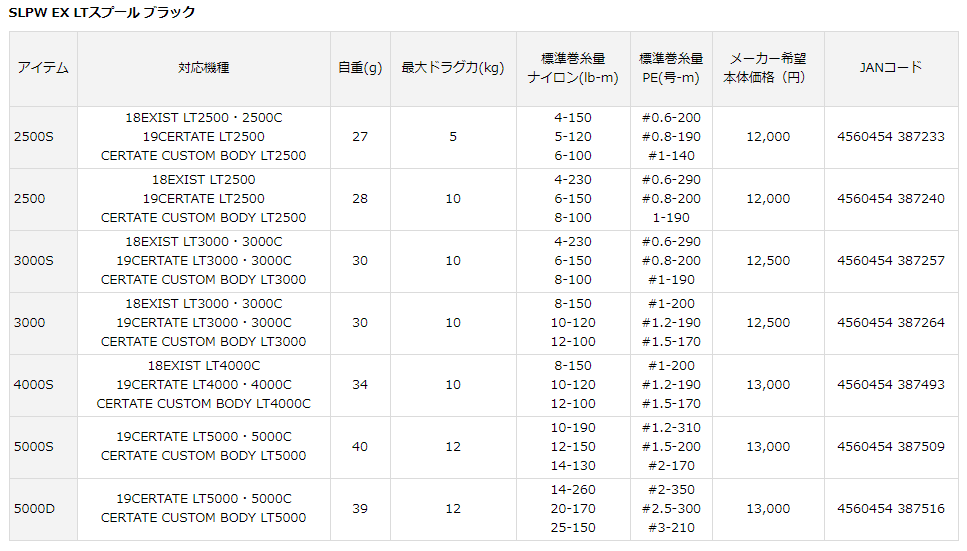Screen dimensions: 967x551
Task: Click JAN code 4560454 387257
Action: pos(891,261)
